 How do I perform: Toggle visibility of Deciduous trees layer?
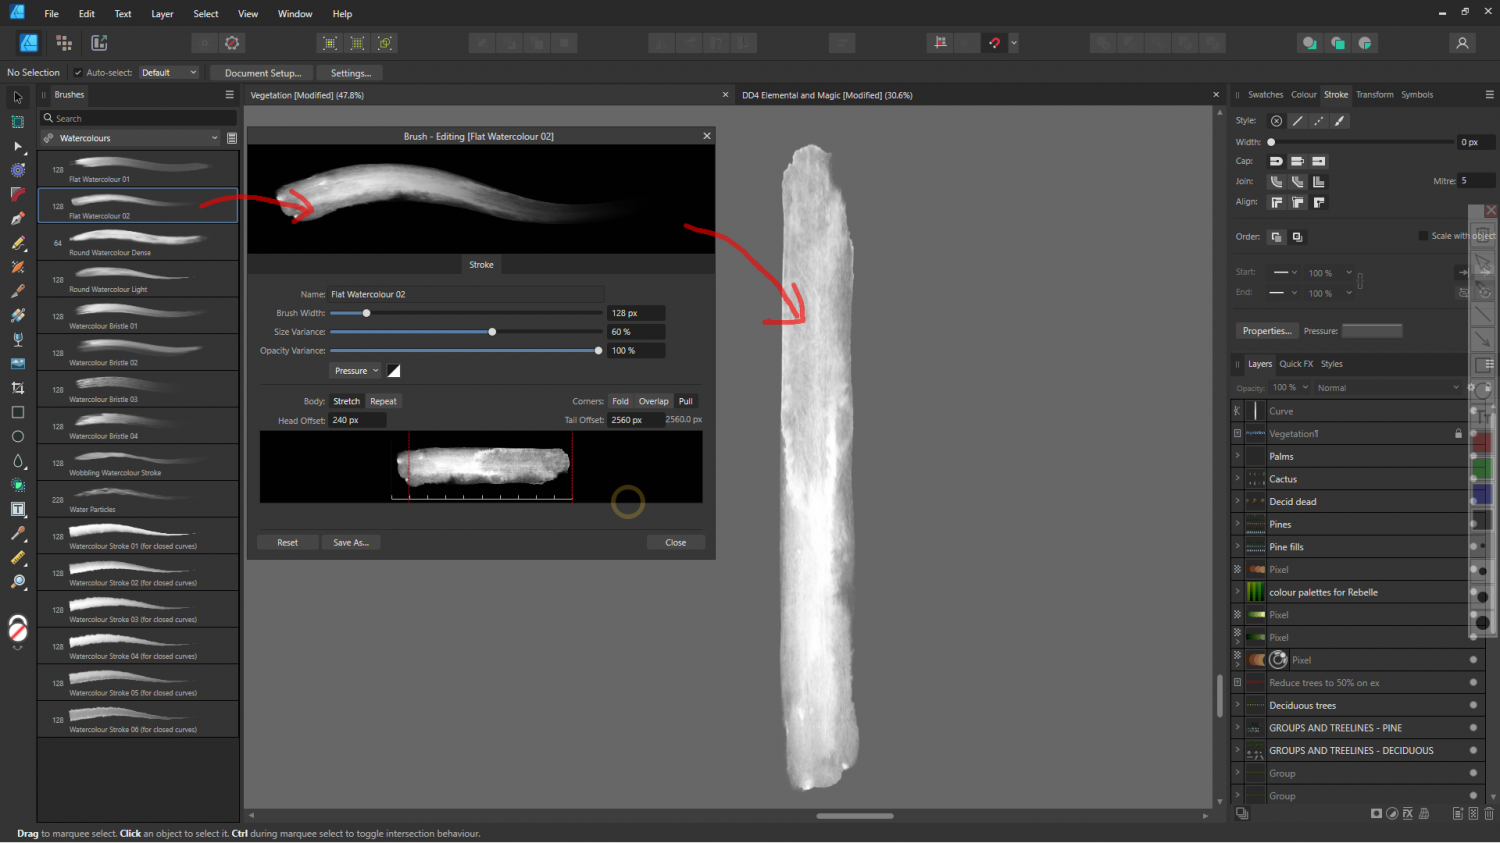click(1473, 705)
